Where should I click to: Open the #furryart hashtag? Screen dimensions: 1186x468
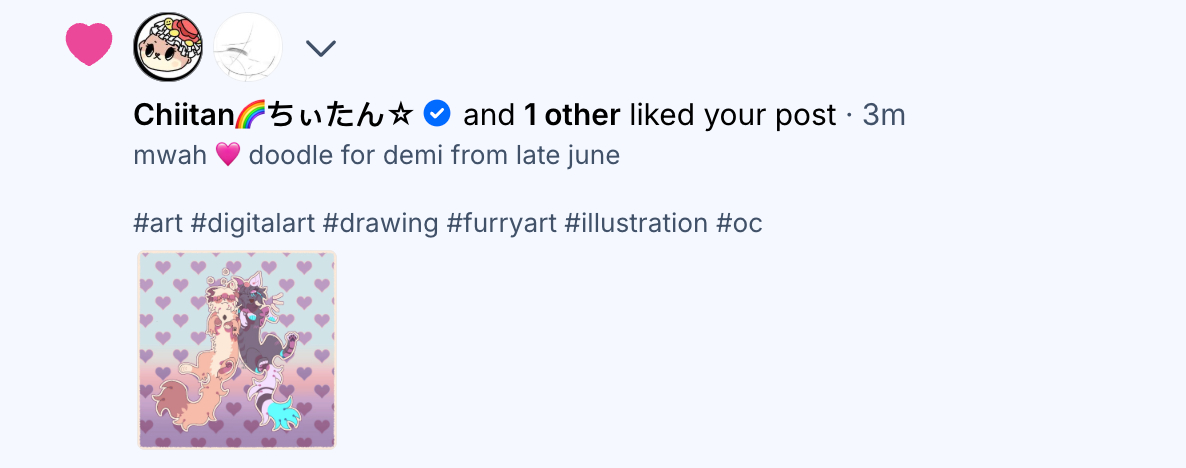[501, 223]
